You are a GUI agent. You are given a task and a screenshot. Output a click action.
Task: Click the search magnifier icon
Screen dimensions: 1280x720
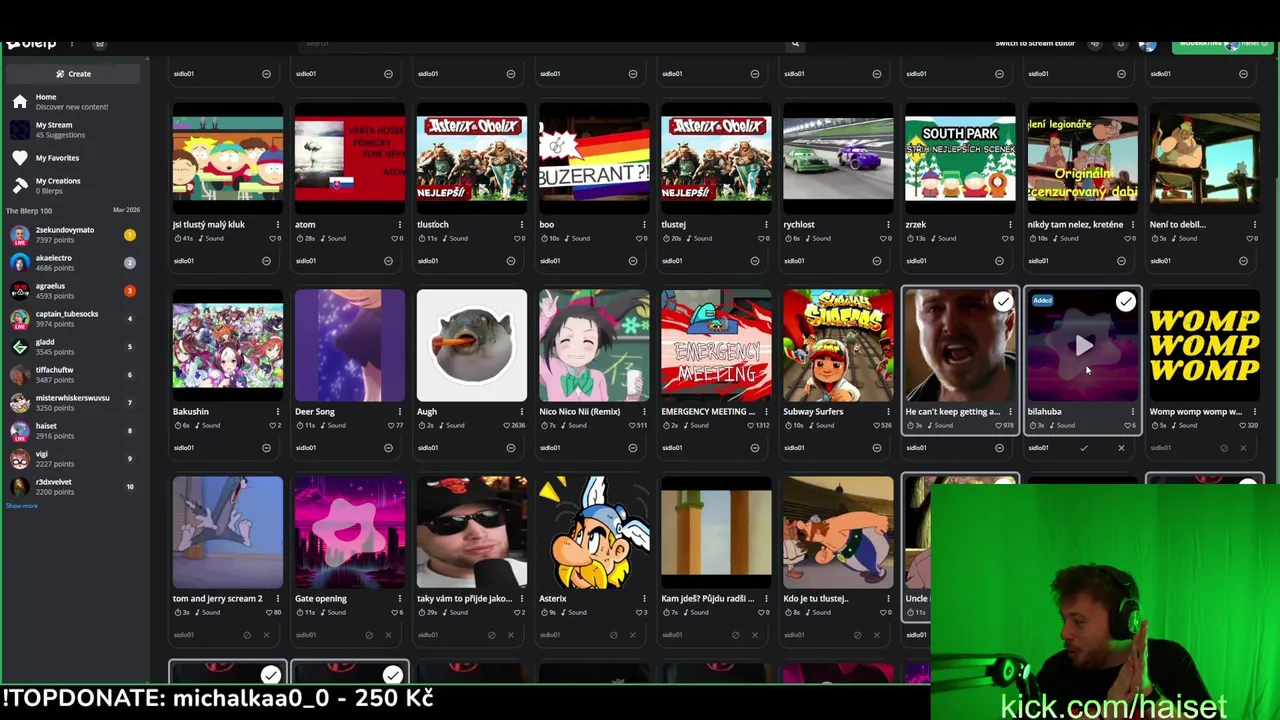click(x=795, y=43)
